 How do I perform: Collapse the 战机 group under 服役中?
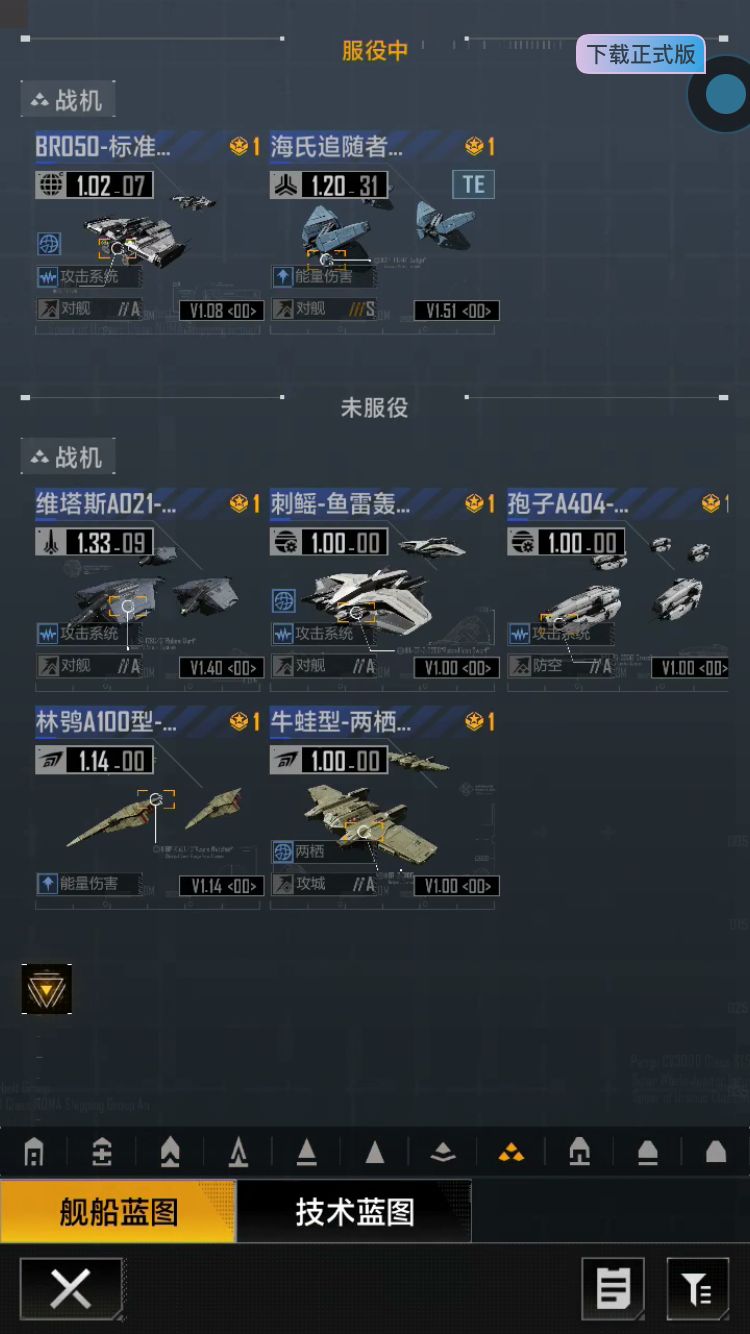point(68,100)
